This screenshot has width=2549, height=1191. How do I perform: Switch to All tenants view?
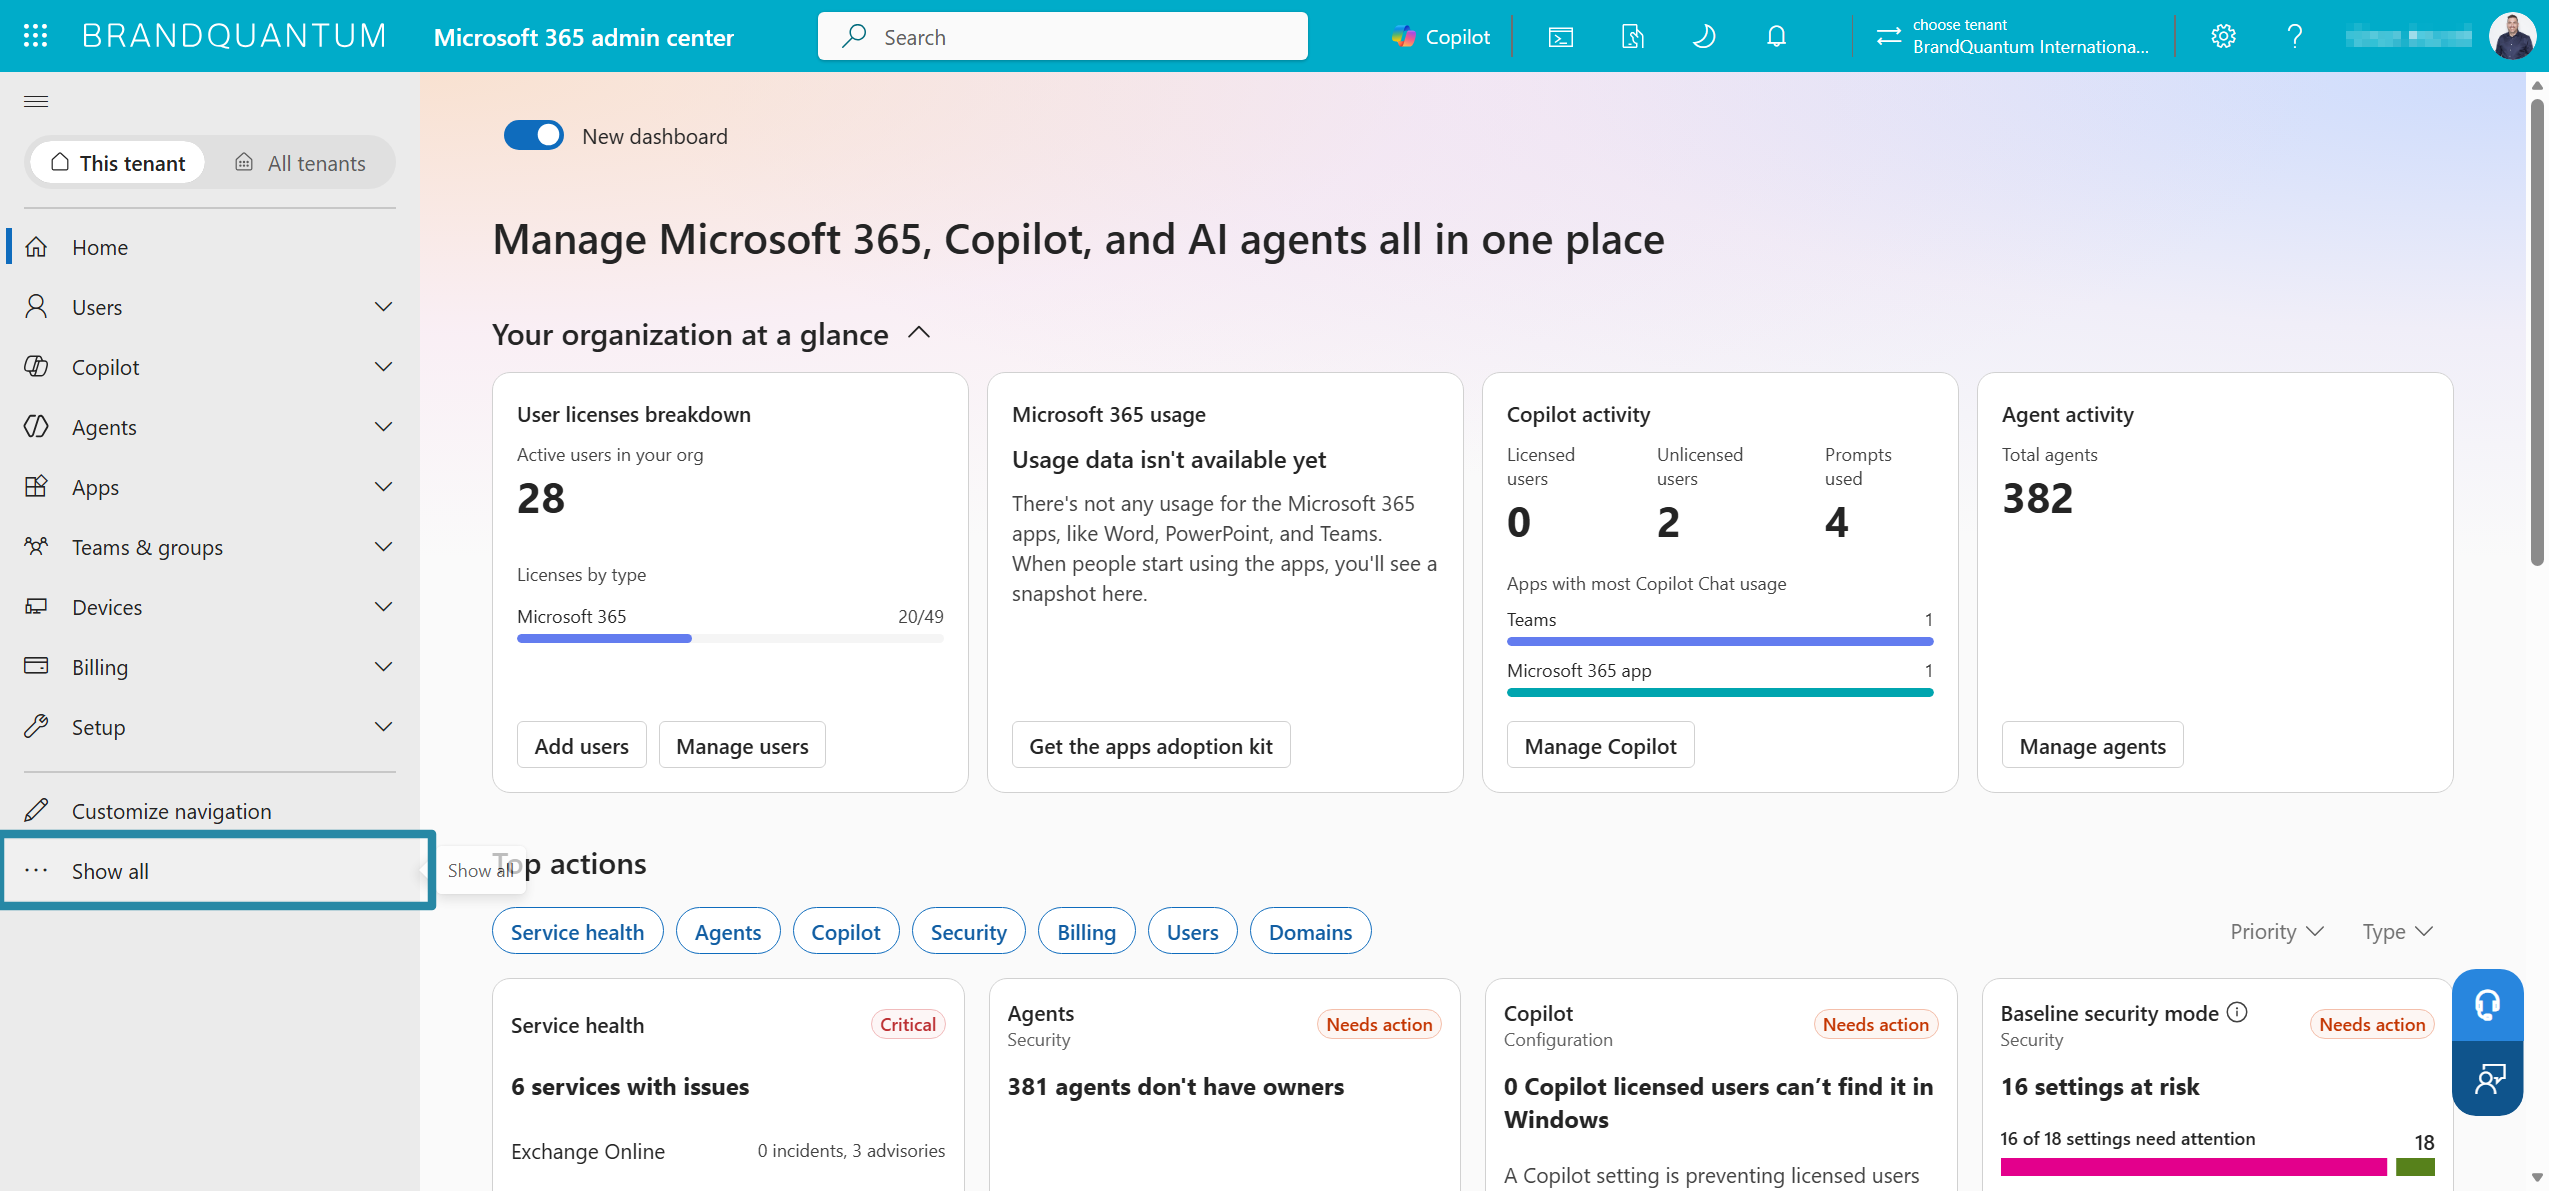click(x=300, y=162)
